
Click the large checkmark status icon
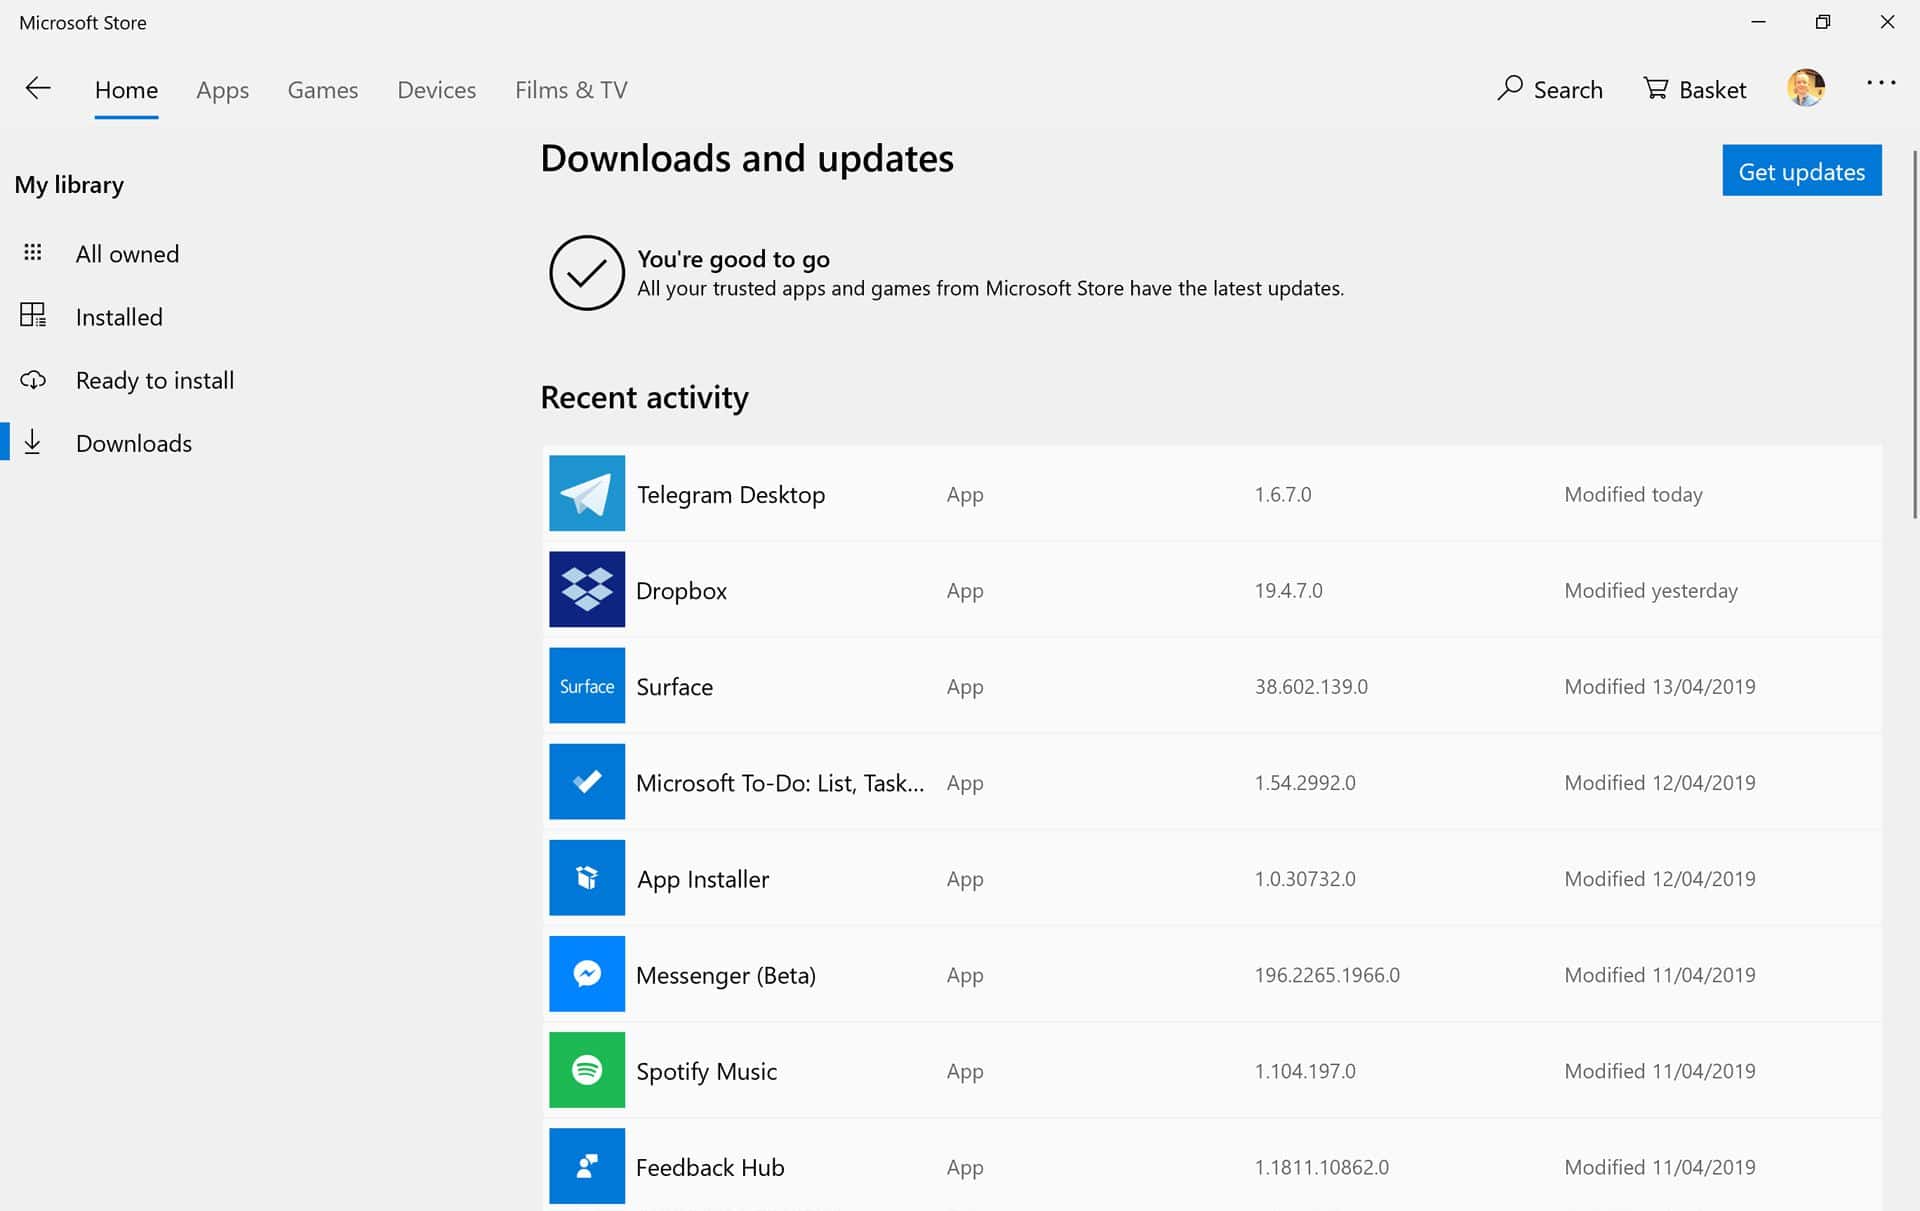coord(587,273)
